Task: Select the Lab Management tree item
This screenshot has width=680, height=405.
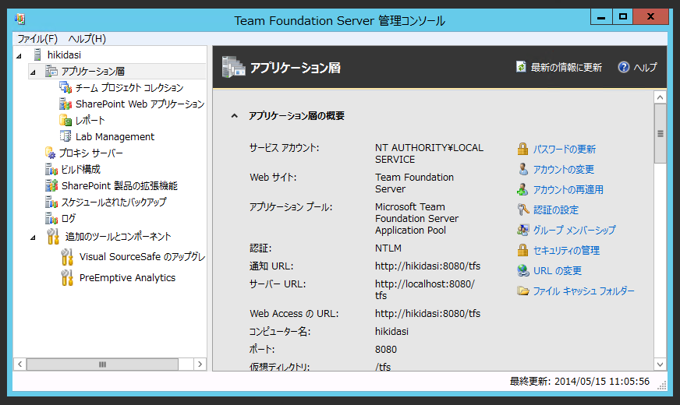Action: (115, 137)
